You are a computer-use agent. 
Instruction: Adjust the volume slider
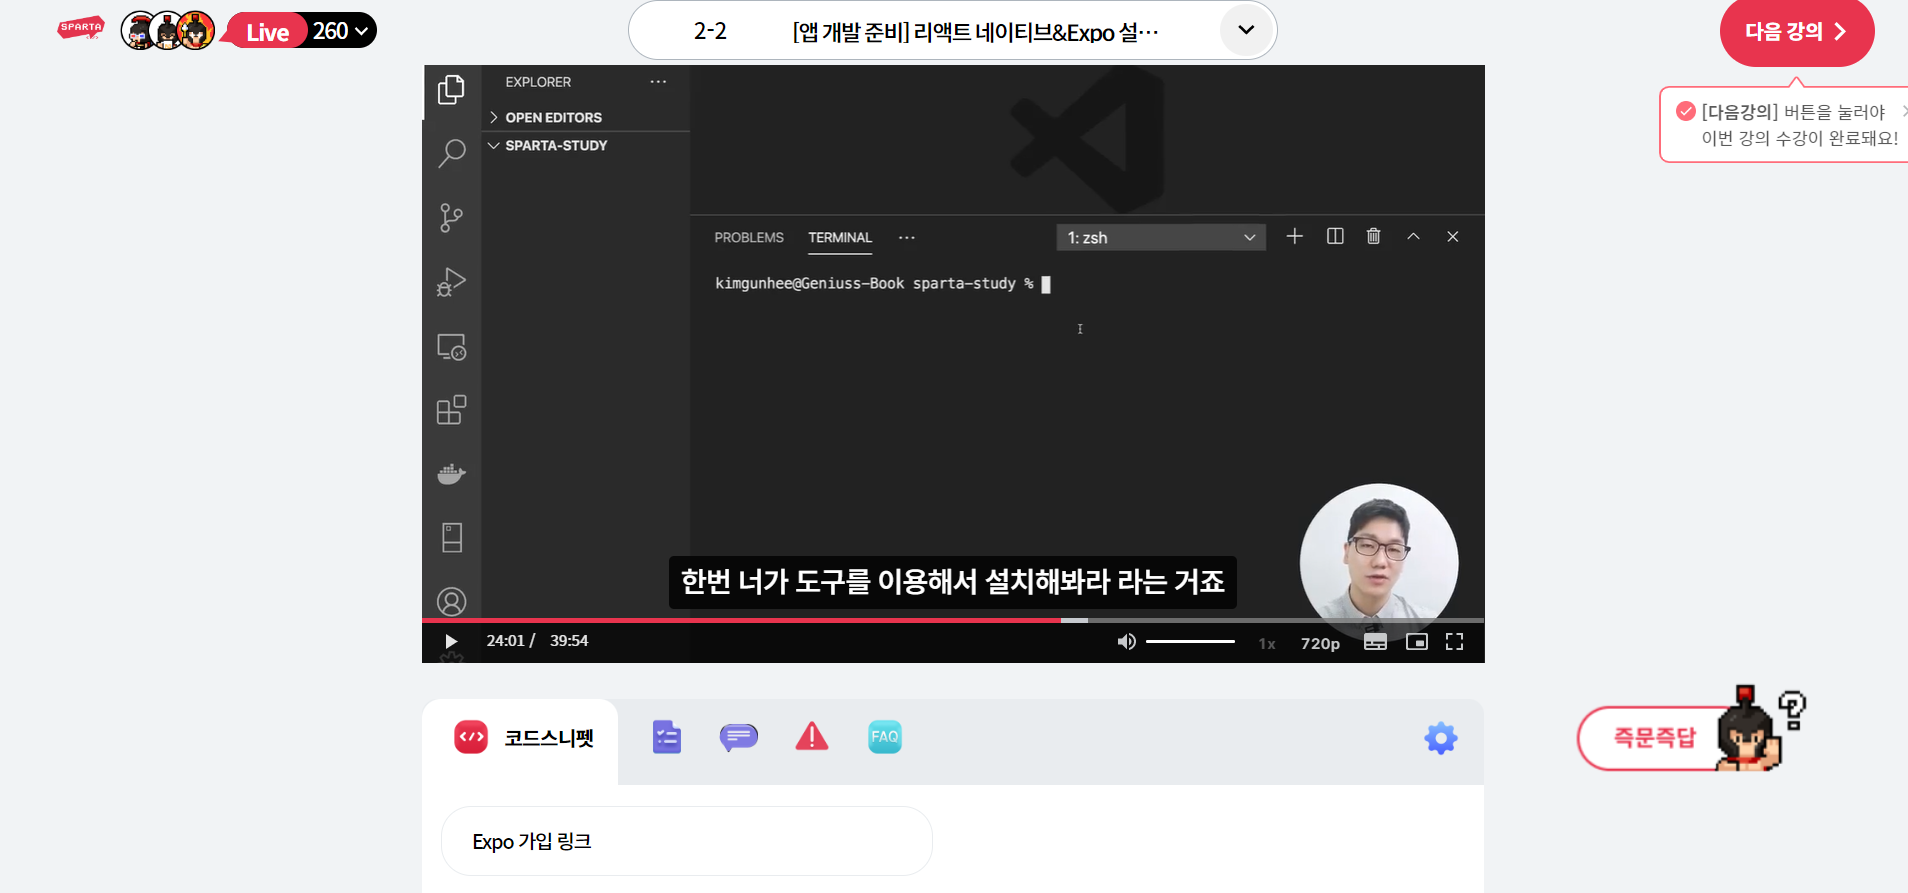tap(1190, 641)
